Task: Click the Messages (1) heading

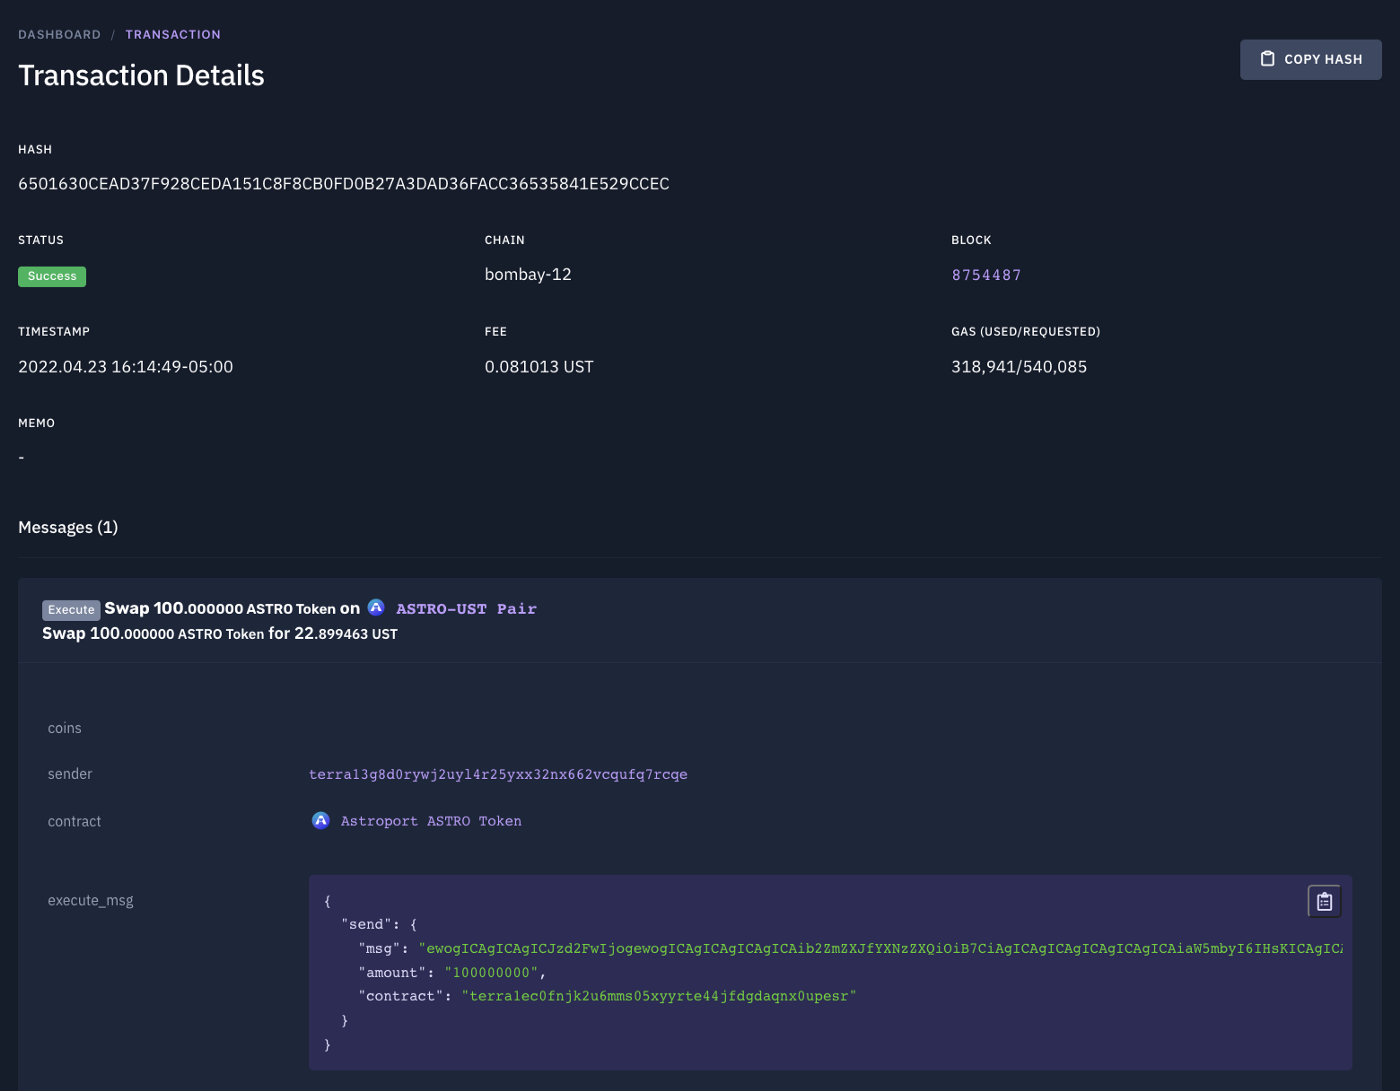Action: point(68,527)
